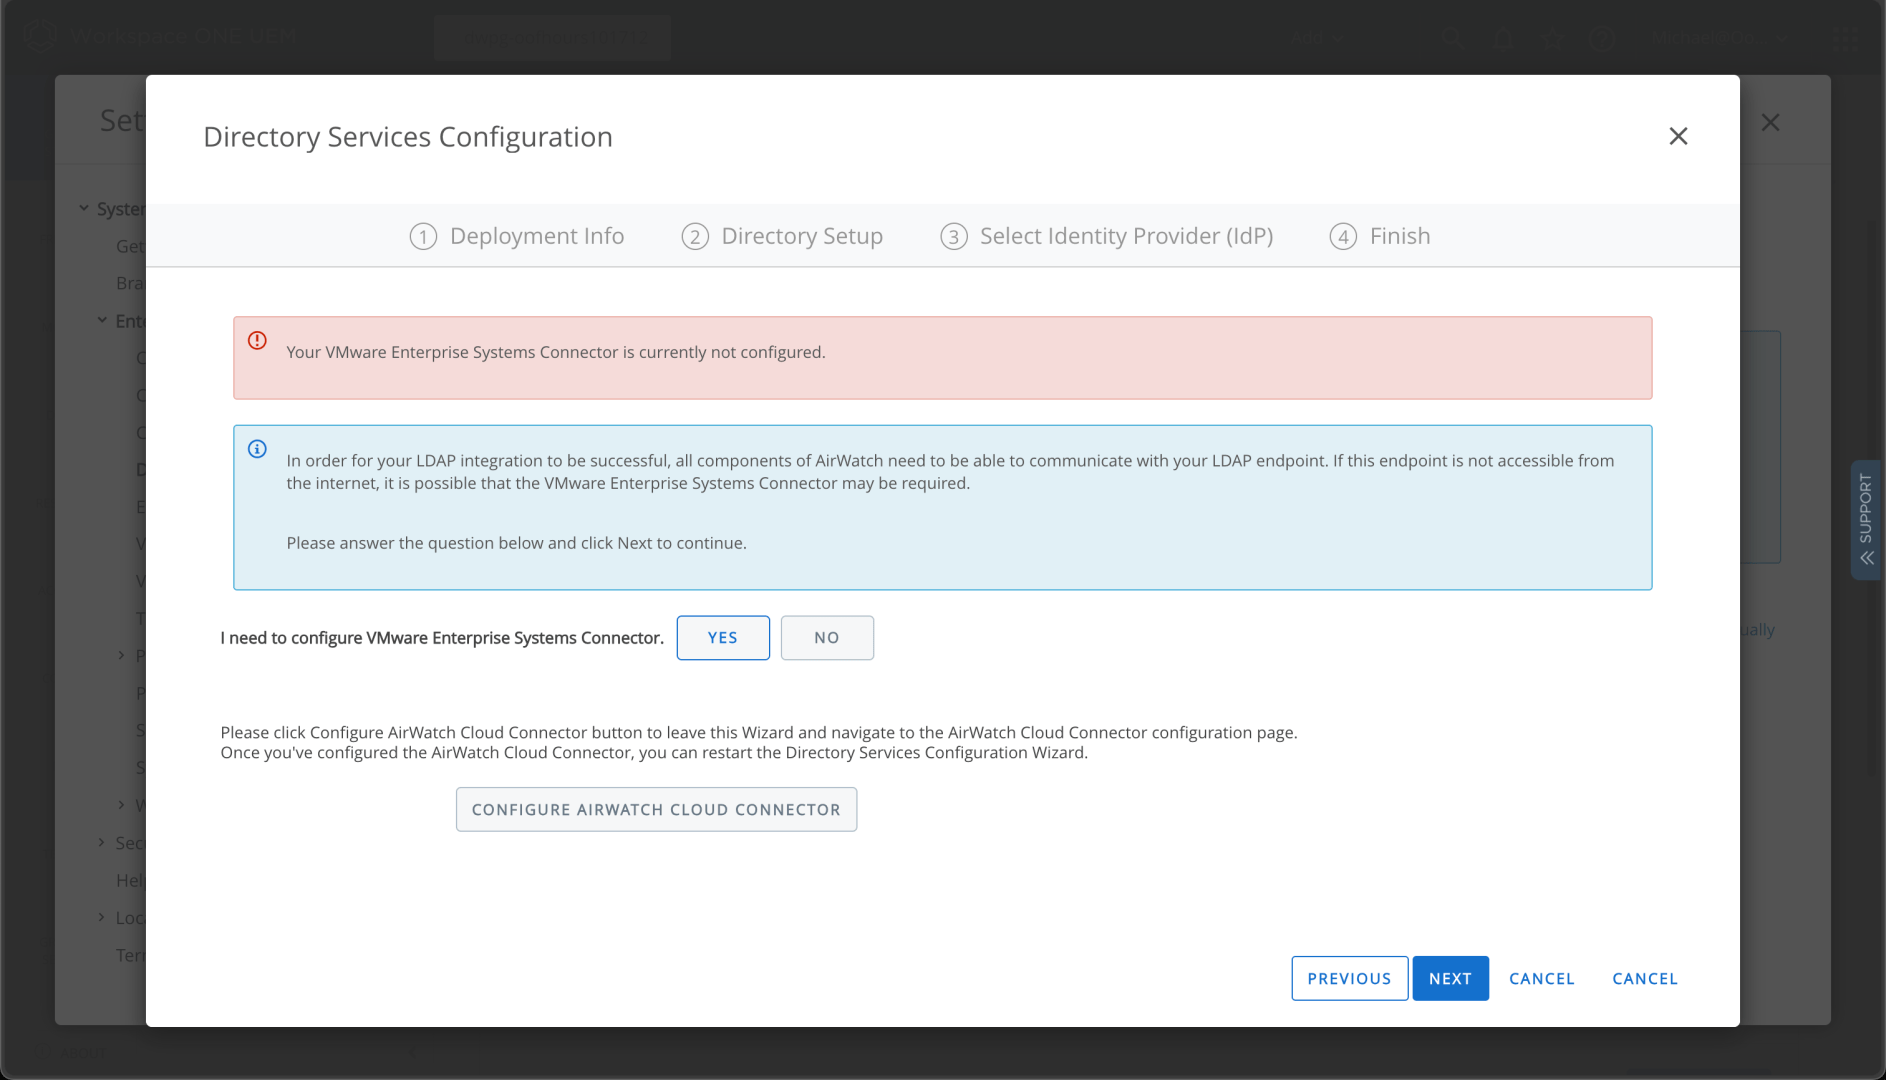Expand the Support side panel
1886x1080 pixels.
[1865, 519]
